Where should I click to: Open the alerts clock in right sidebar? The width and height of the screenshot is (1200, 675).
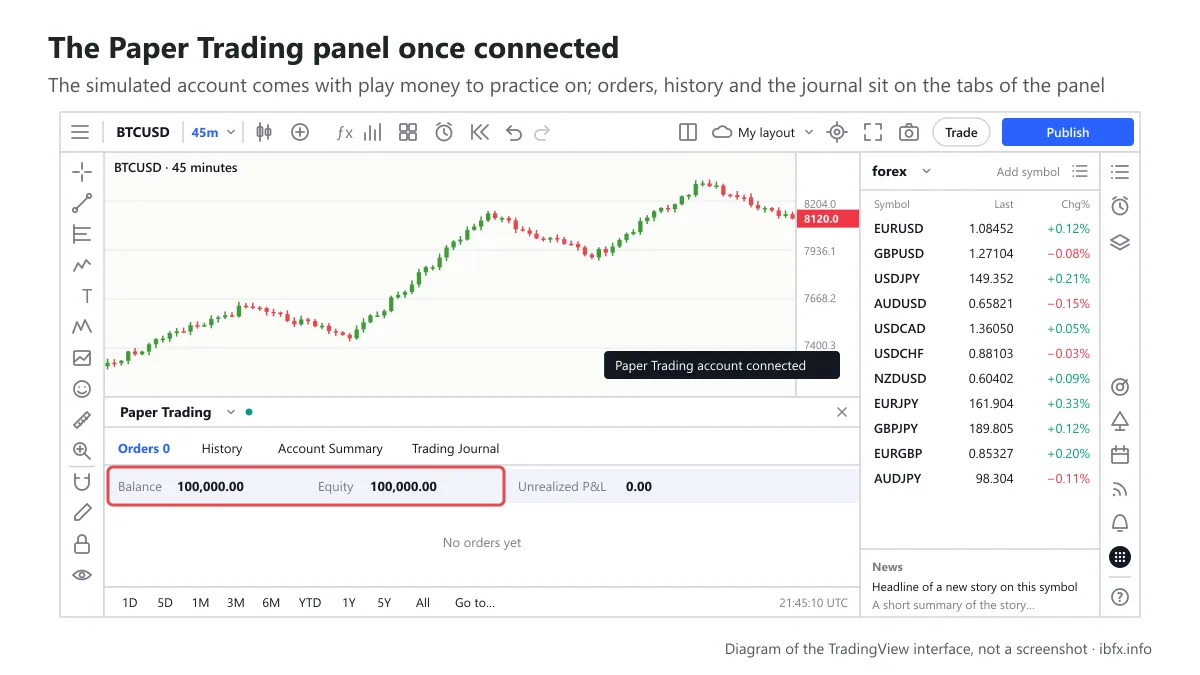pos(1120,206)
